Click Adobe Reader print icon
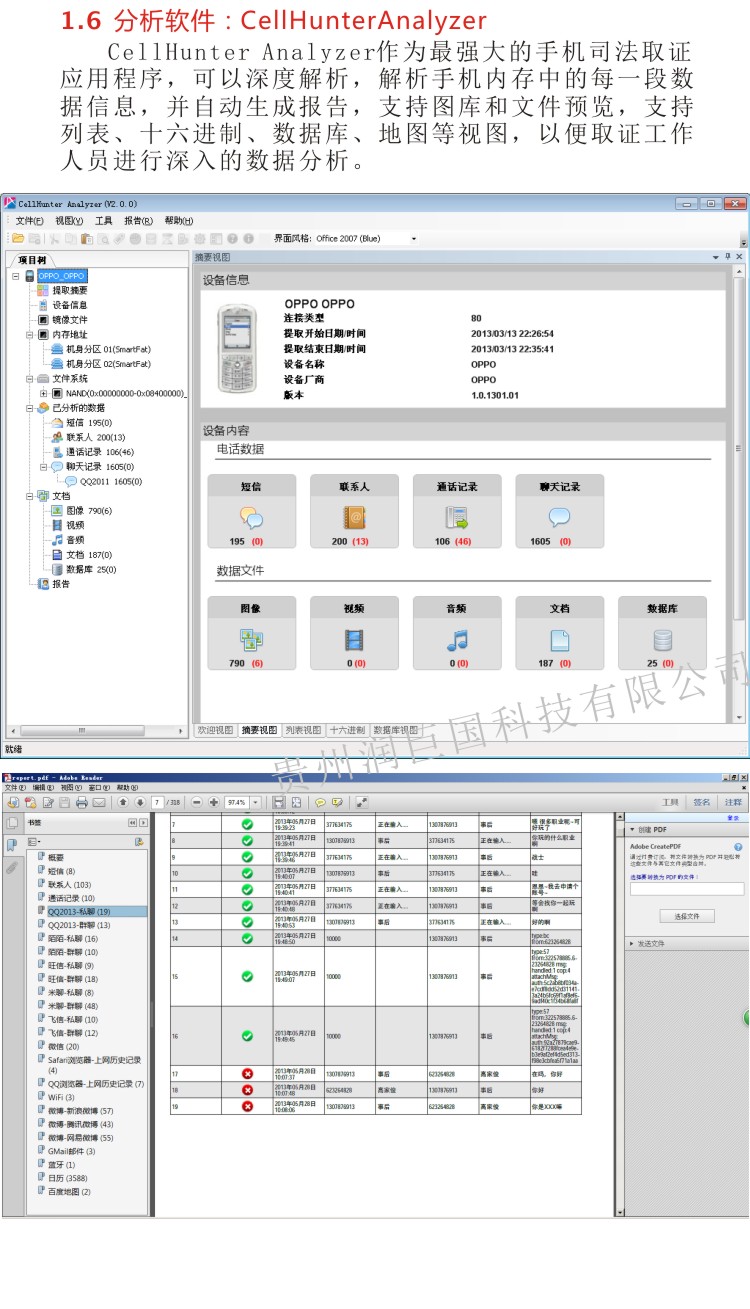This screenshot has width=750, height=1309. pyautogui.click(x=82, y=802)
